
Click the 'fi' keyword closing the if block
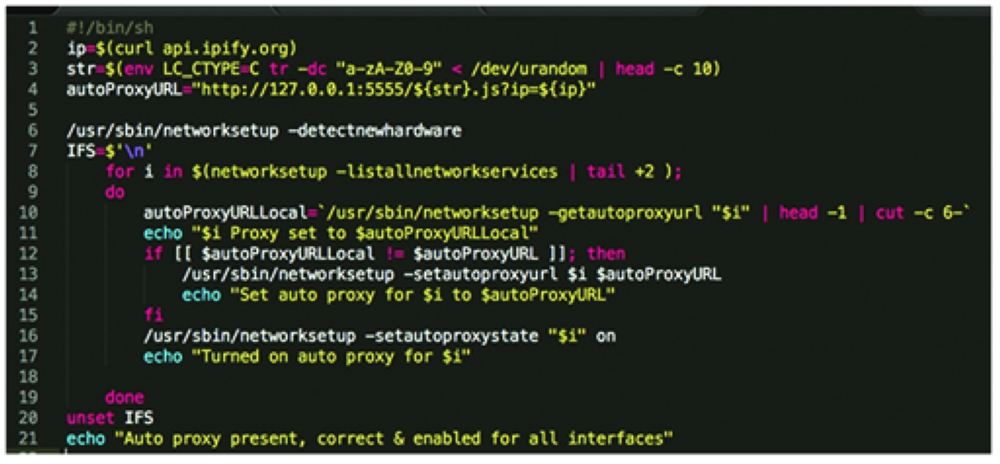(153, 316)
